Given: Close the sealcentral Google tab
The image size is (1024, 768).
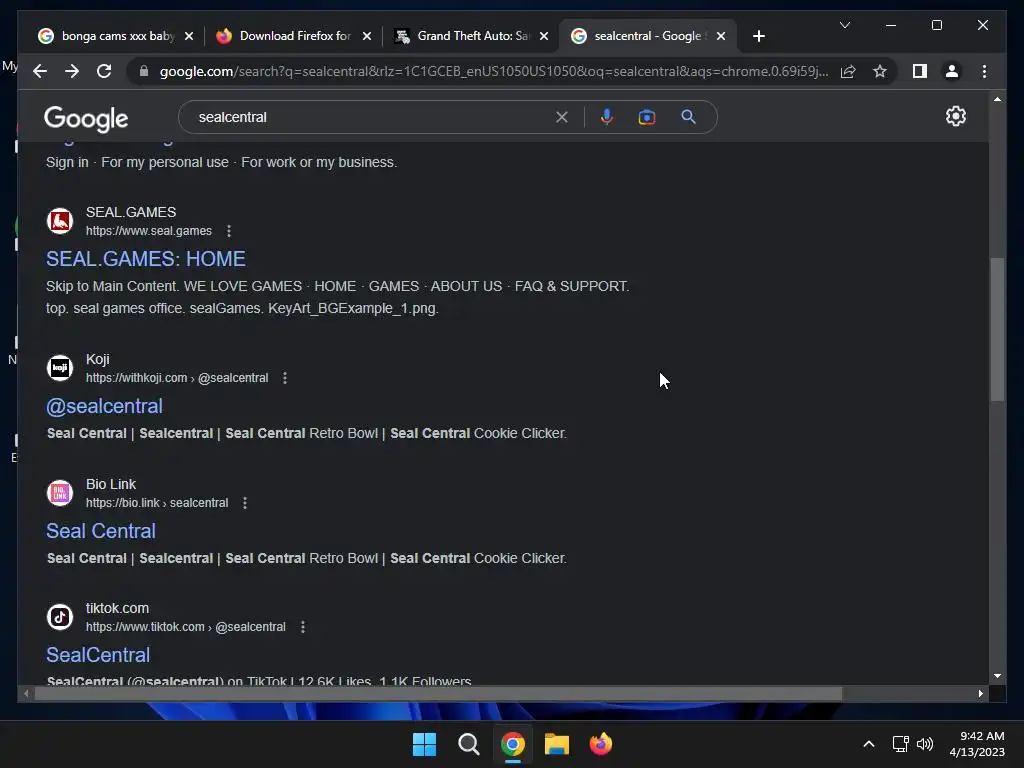Looking at the screenshot, I should (721, 36).
